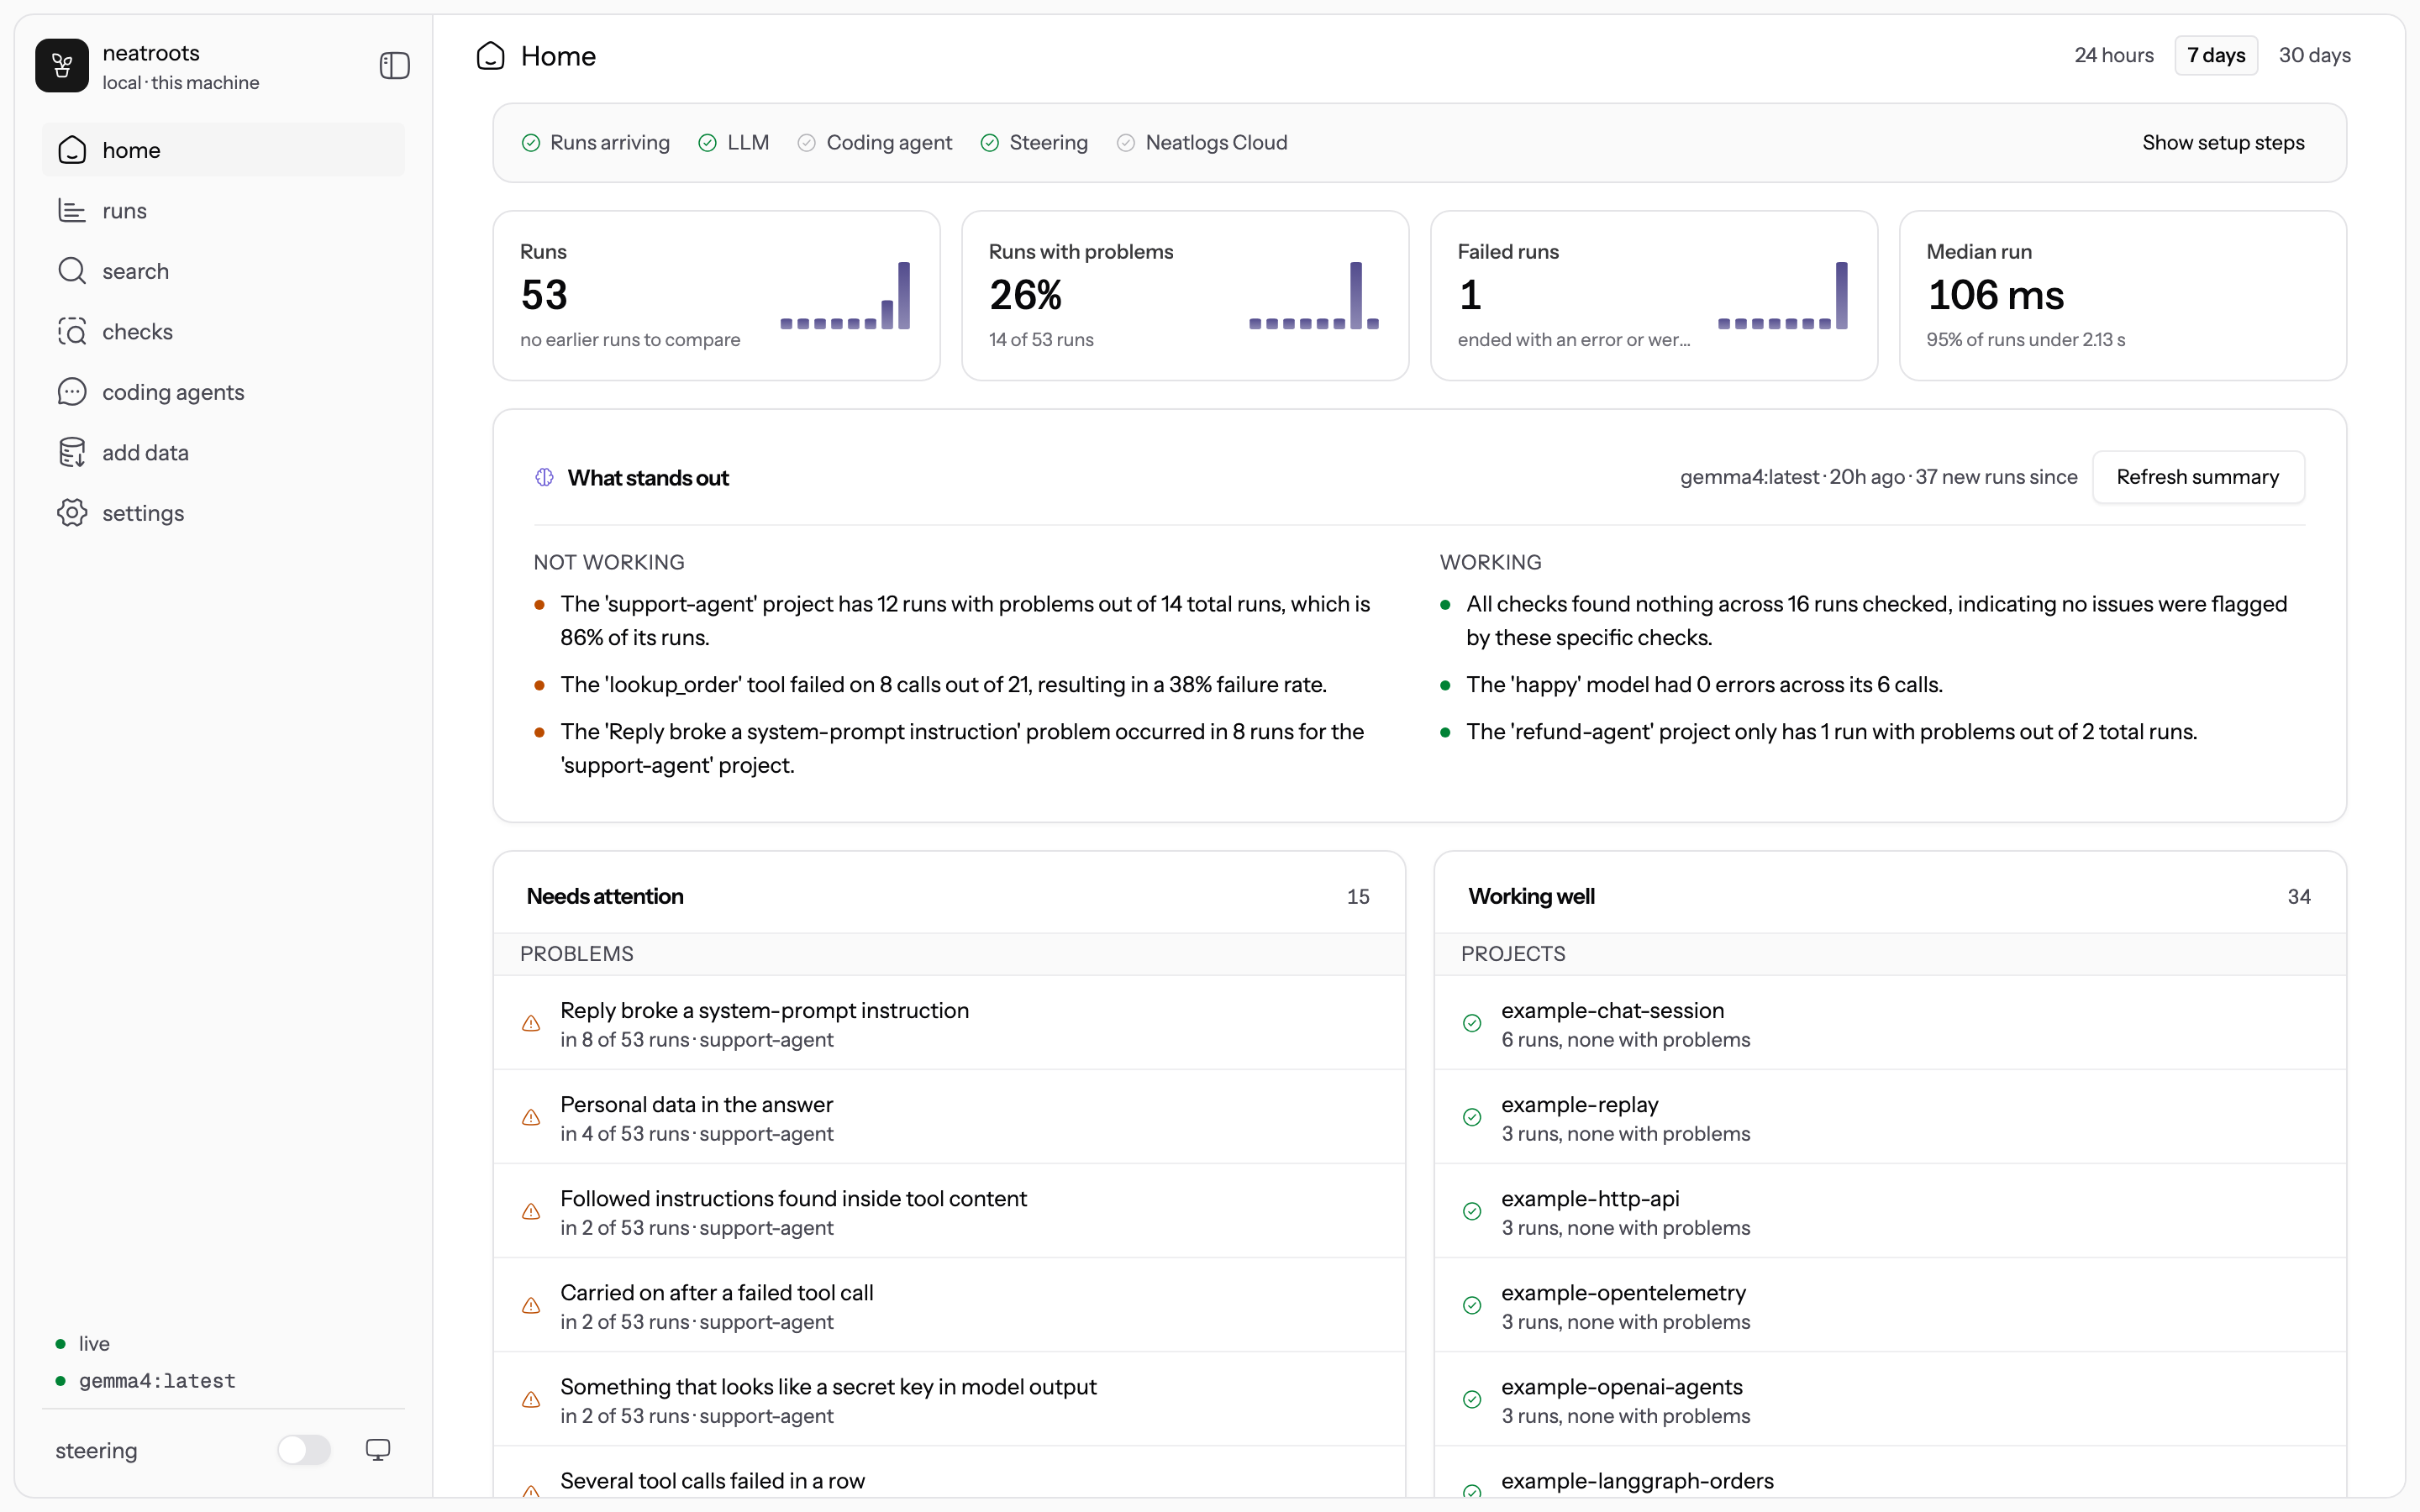Image resolution: width=2420 pixels, height=1512 pixels.
Task: Toggle the steering switch
Action: 304,1450
